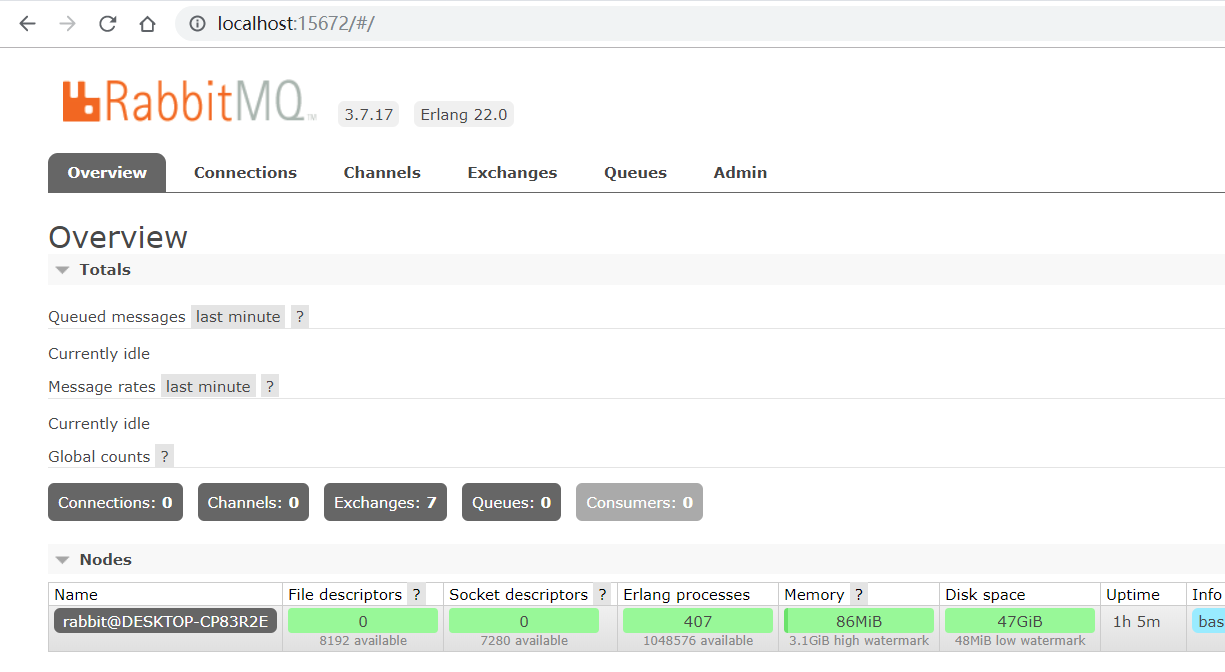Click the Uptime value 1h 5m

pyautogui.click(x=1136, y=622)
